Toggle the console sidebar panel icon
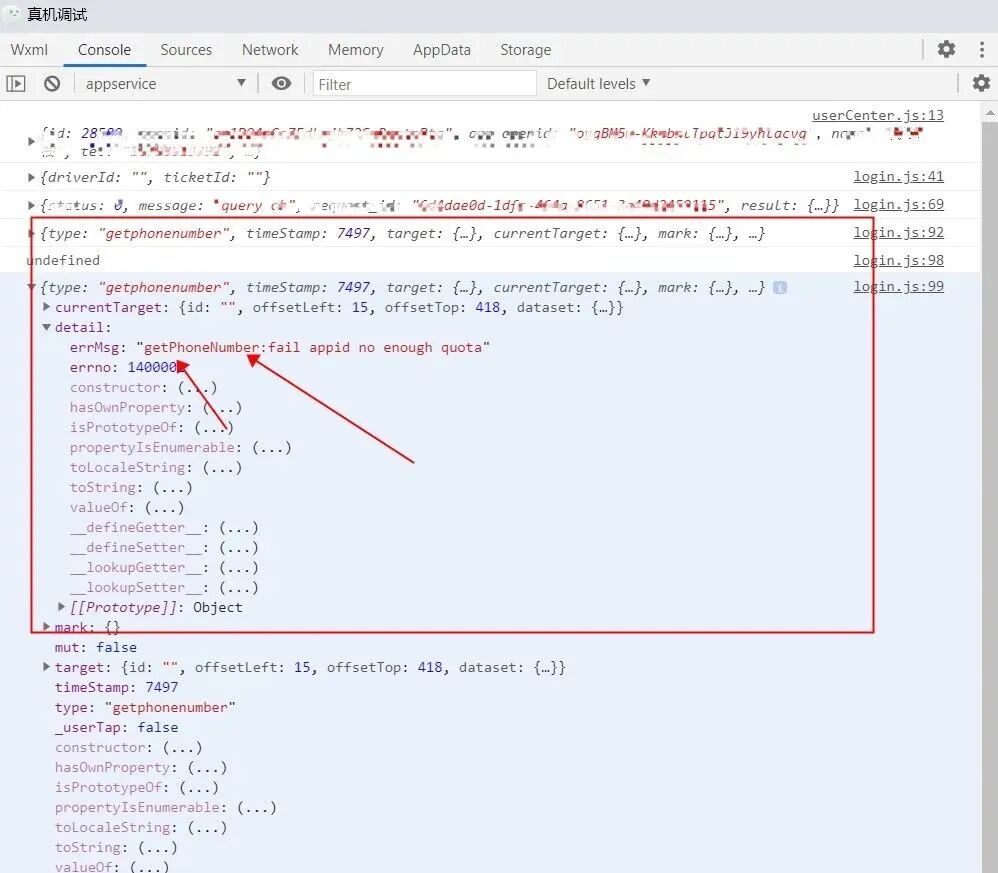The height and width of the screenshot is (873, 998). pyautogui.click(x=16, y=83)
